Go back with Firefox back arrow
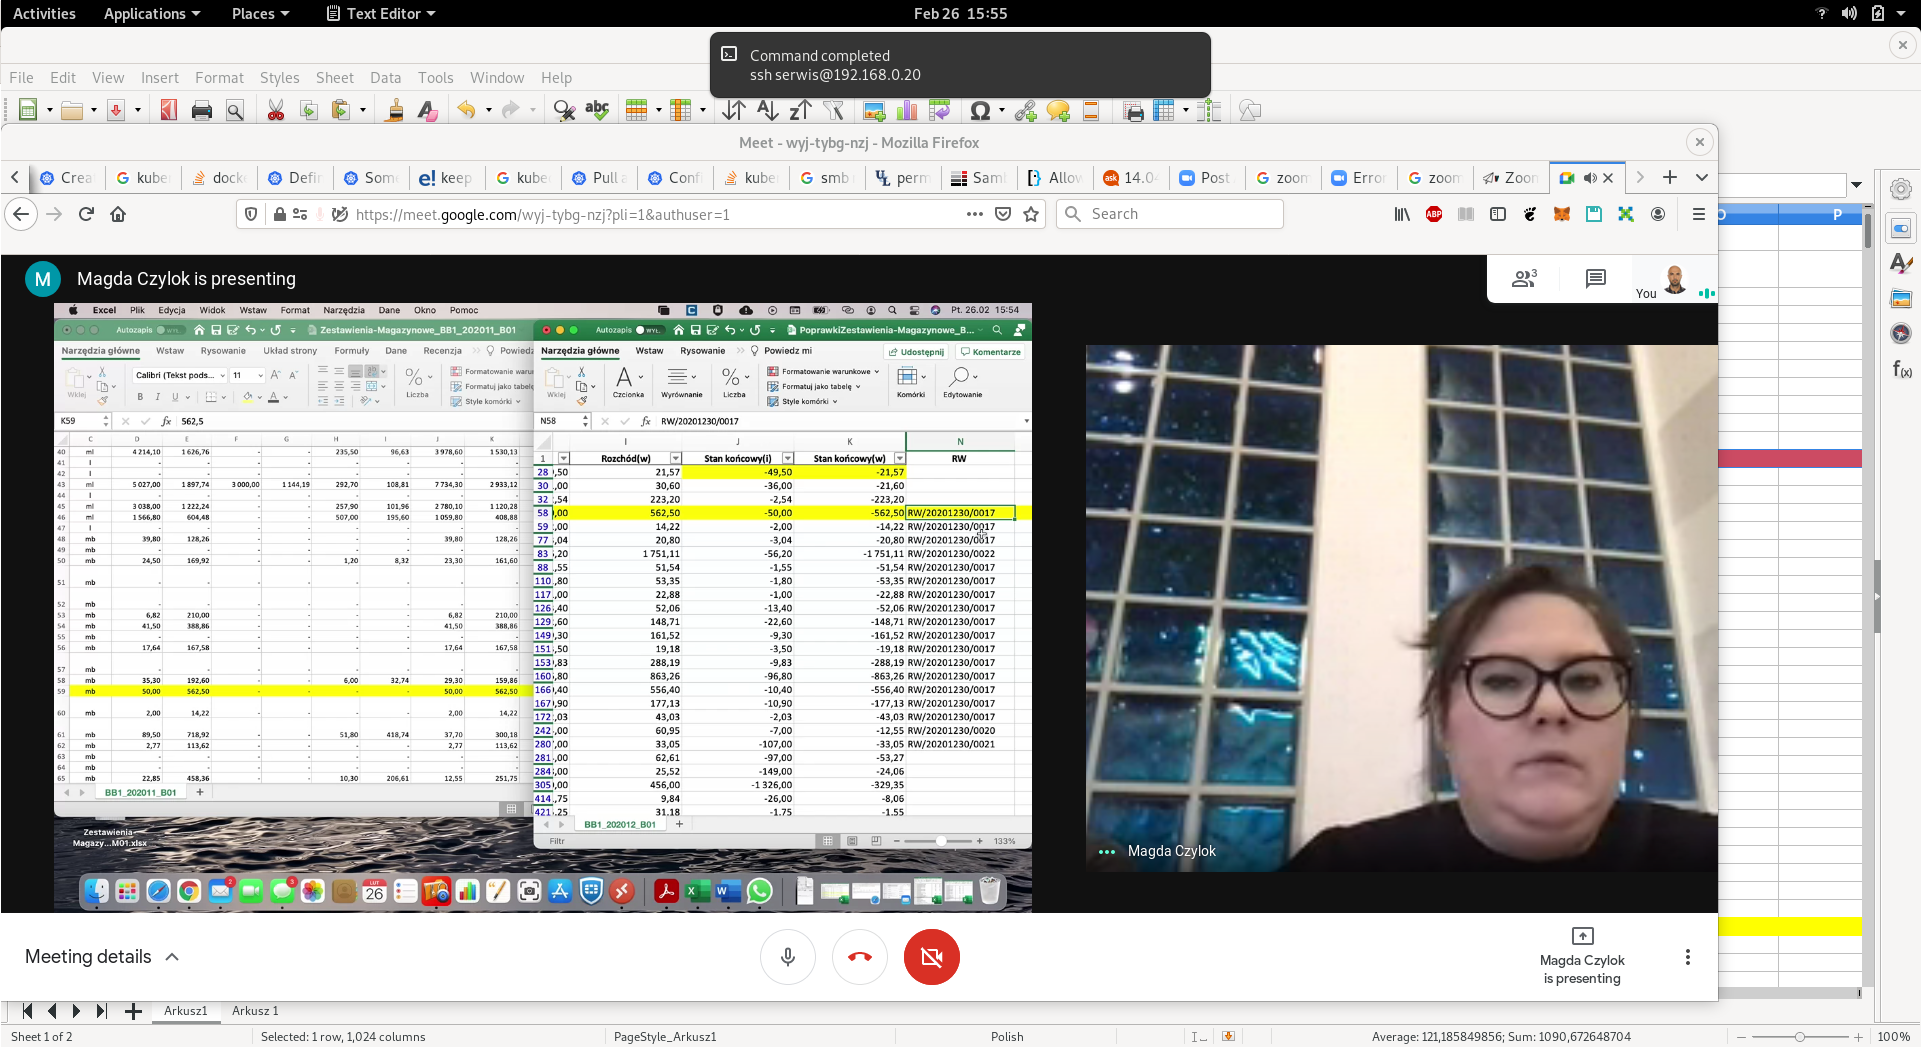 tap(21, 214)
